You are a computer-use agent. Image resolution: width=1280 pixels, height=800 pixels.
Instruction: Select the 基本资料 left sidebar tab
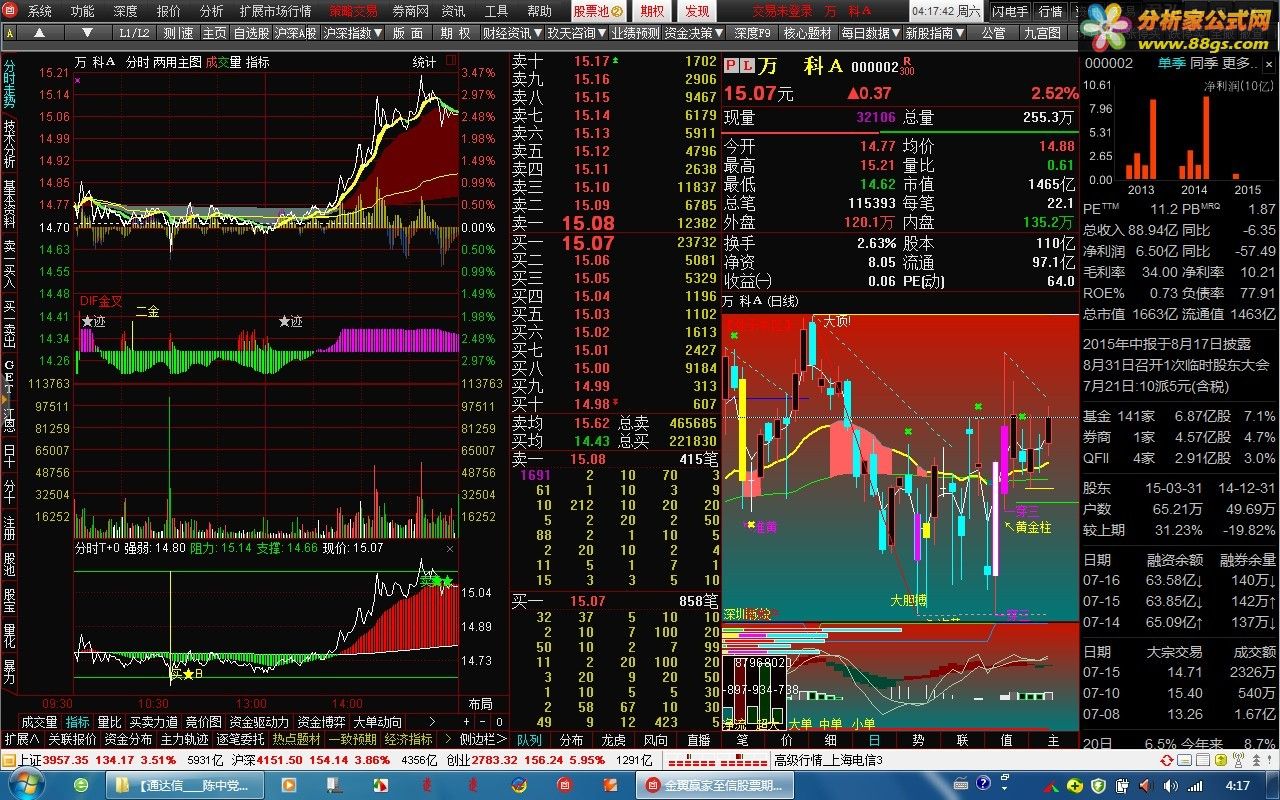(x=10, y=204)
